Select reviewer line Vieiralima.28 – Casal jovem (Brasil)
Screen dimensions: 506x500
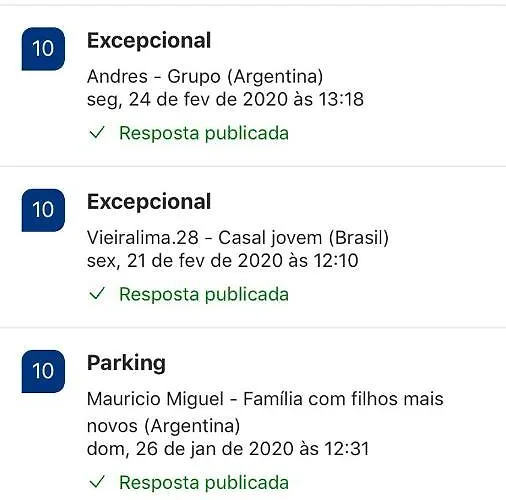click(238, 238)
